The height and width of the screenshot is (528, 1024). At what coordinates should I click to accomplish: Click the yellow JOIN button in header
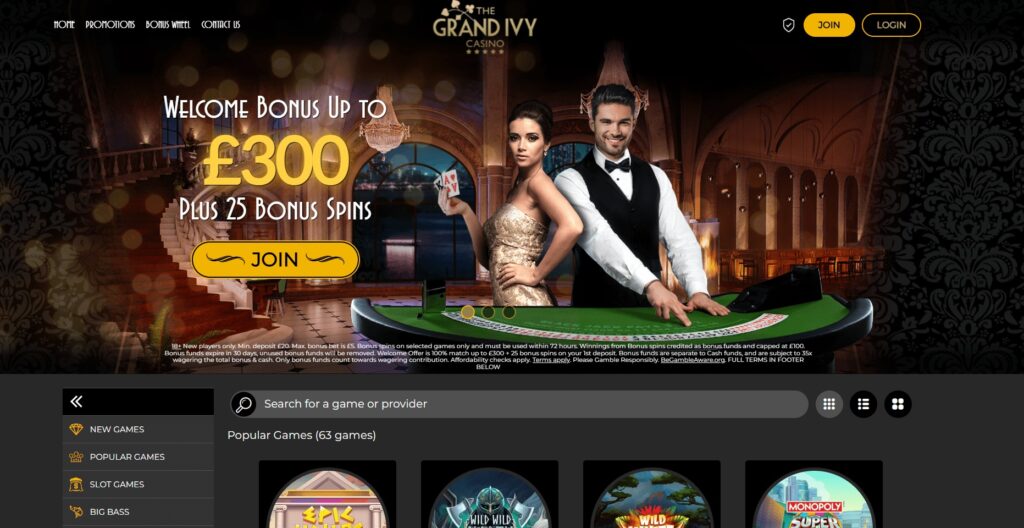(829, 25)
